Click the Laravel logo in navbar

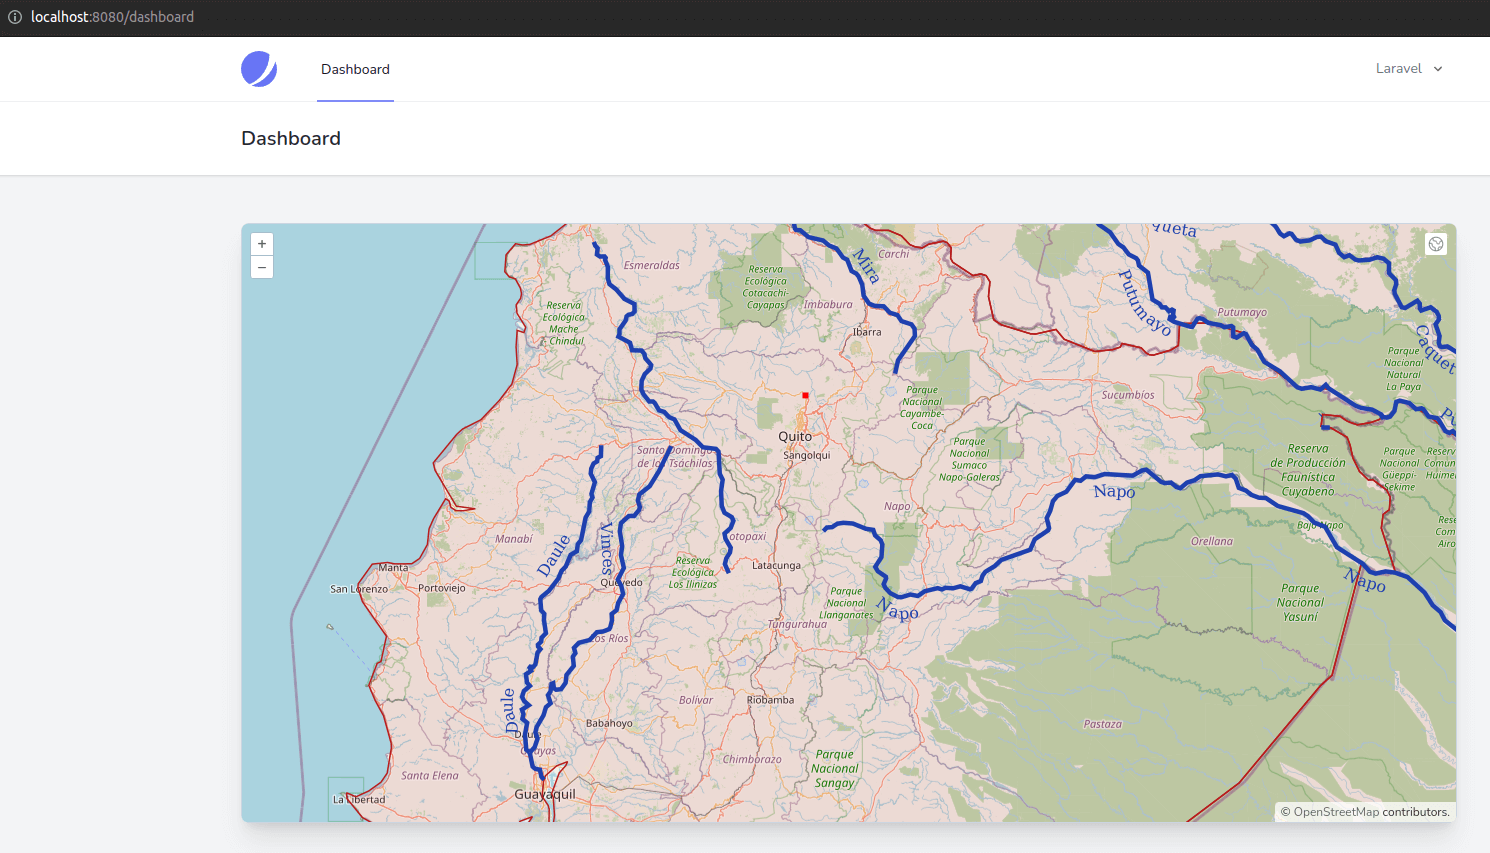pyautogui.click(x=259, y=69)
